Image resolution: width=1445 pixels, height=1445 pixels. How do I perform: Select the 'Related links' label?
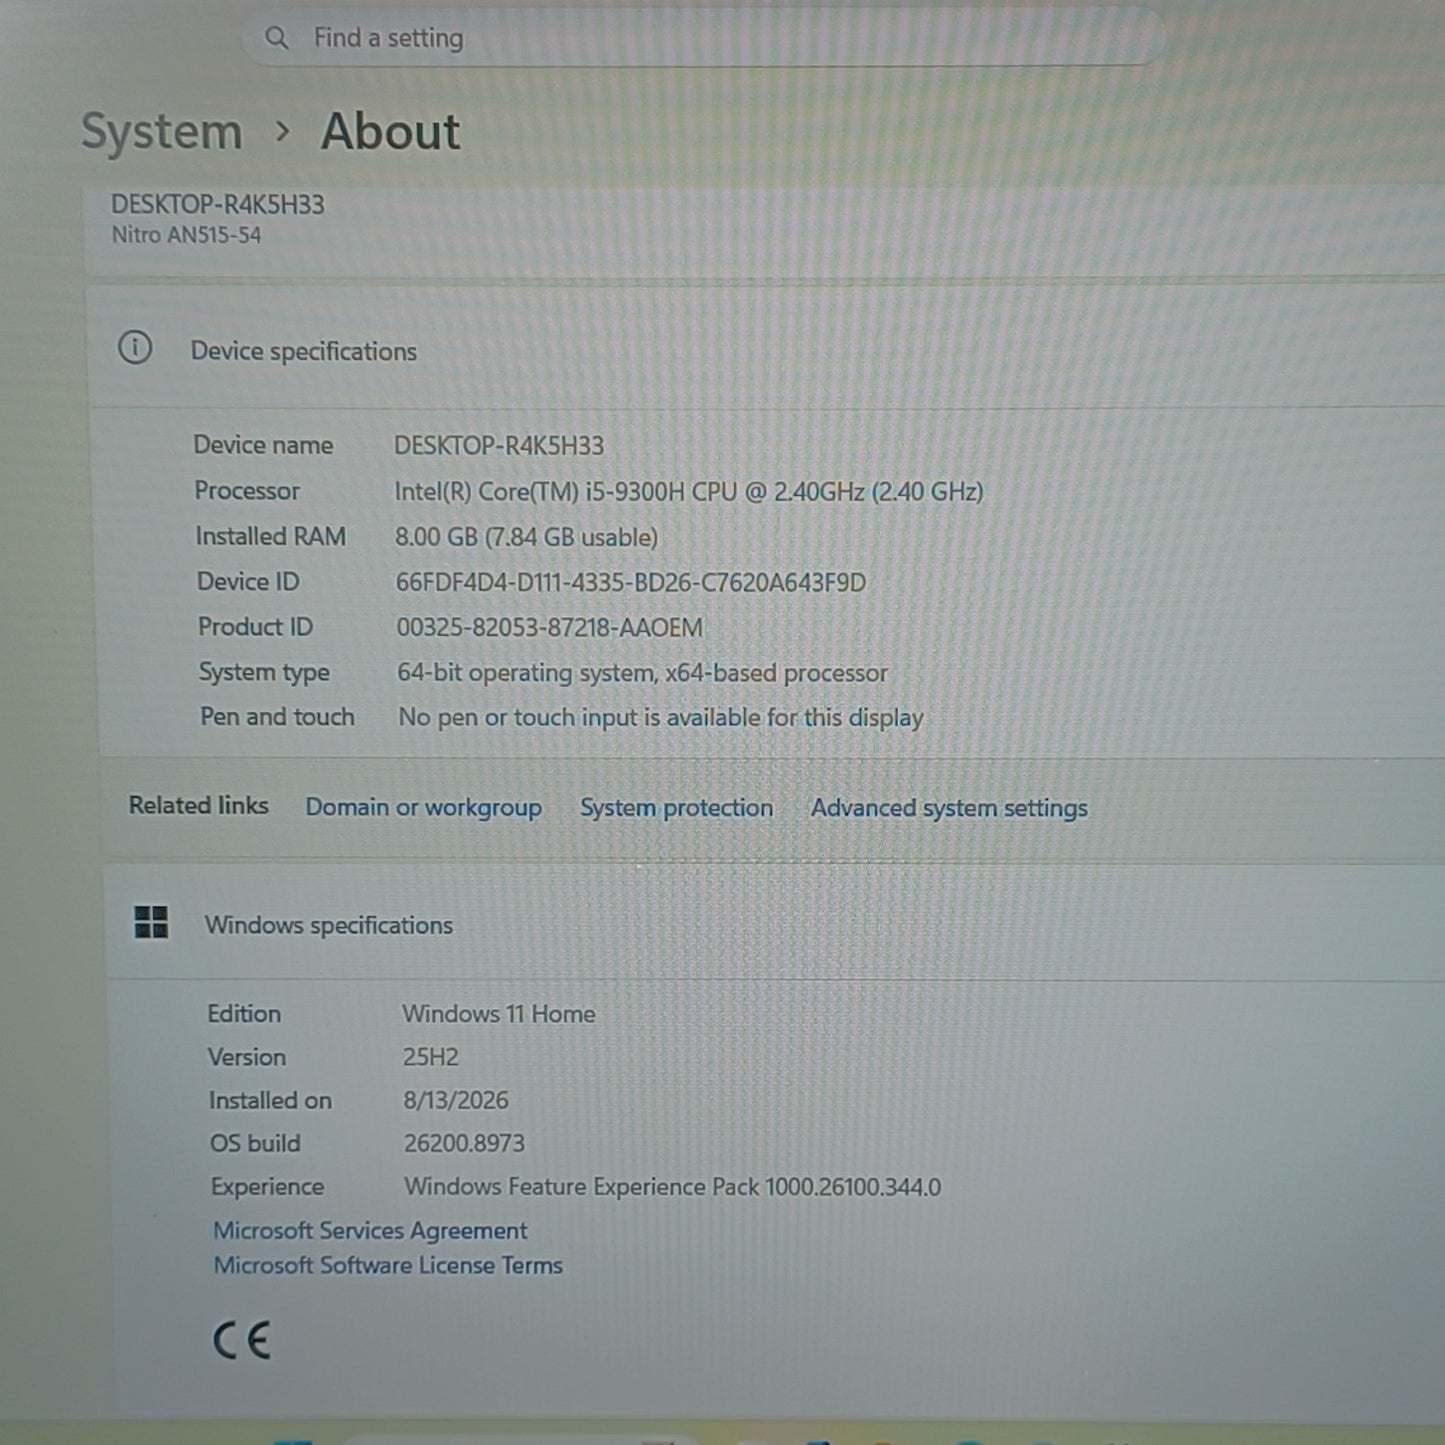pyautogui.click(x=199, y=805)
